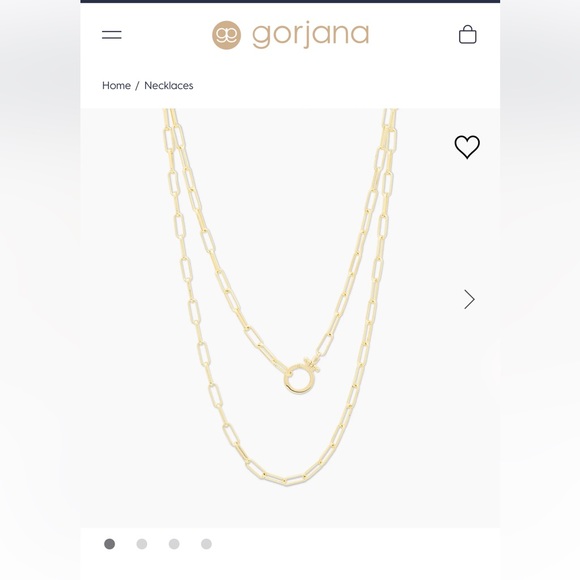Open the hamburger navigation menu

[112, 35]
